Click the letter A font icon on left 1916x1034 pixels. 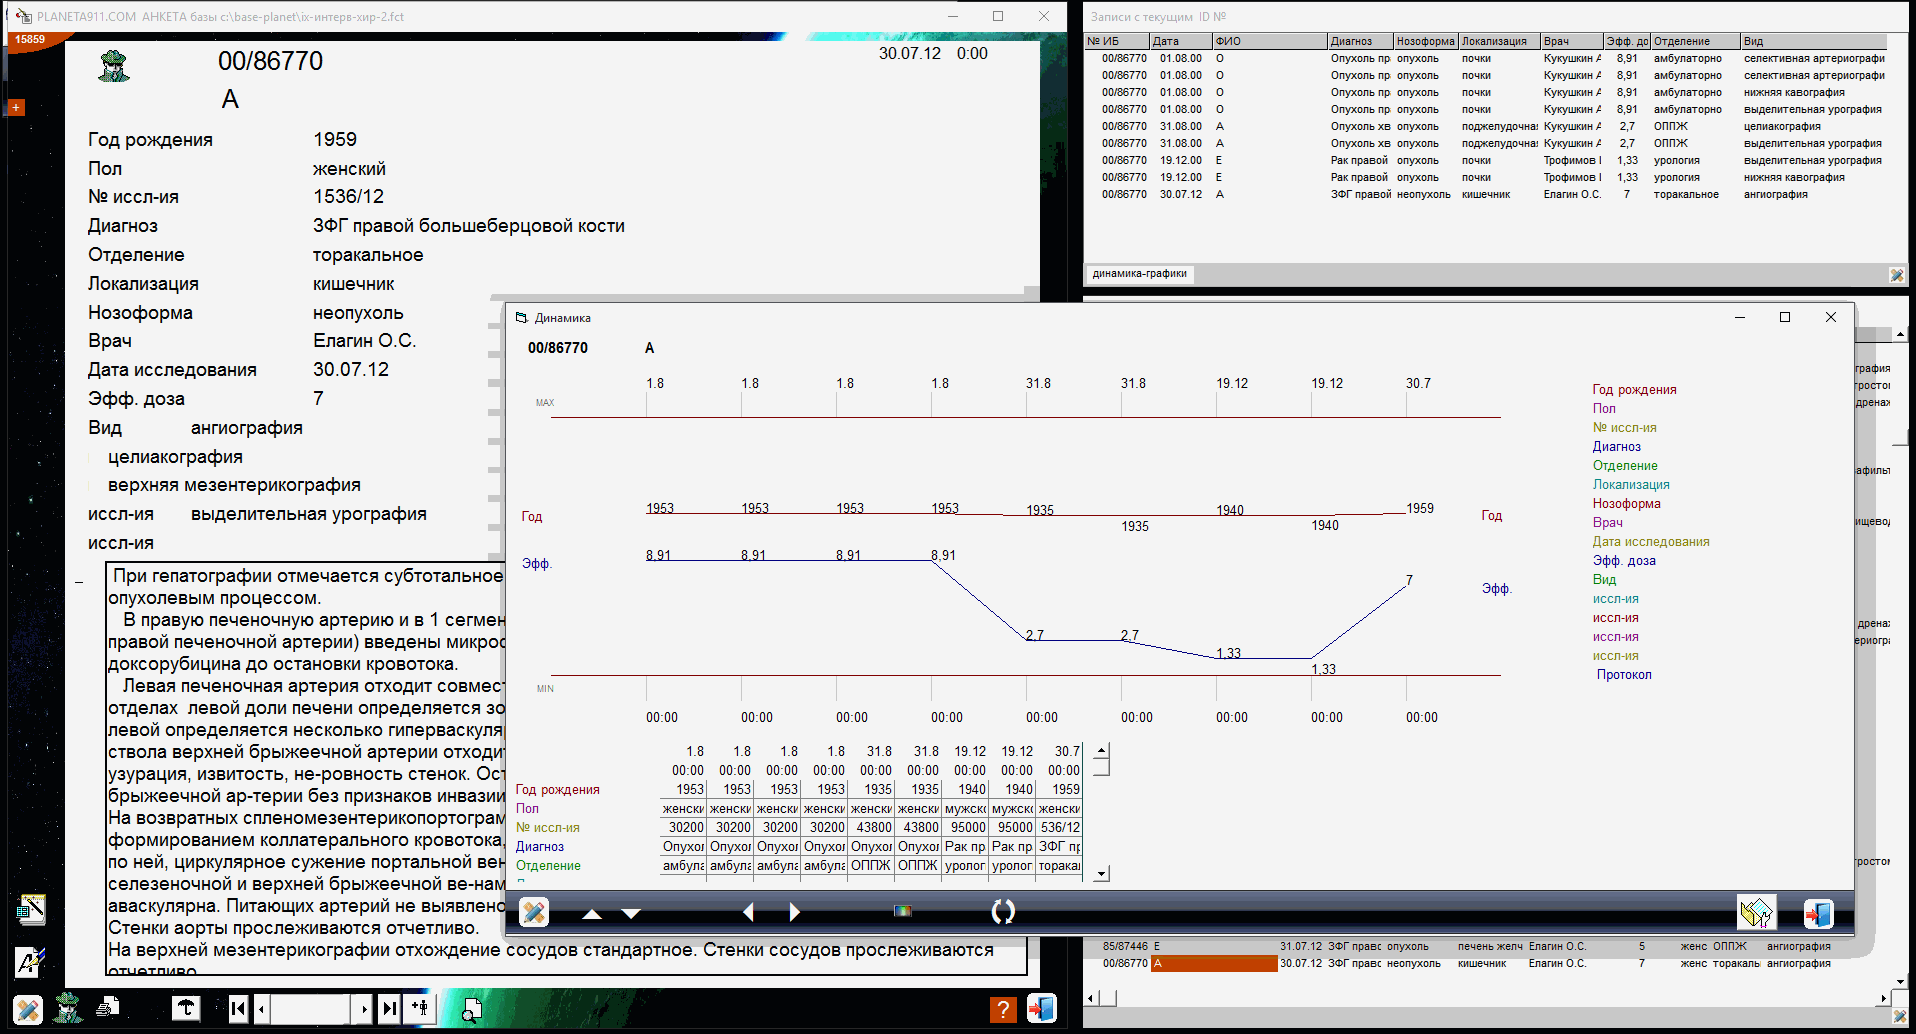(x=29, y=962)
